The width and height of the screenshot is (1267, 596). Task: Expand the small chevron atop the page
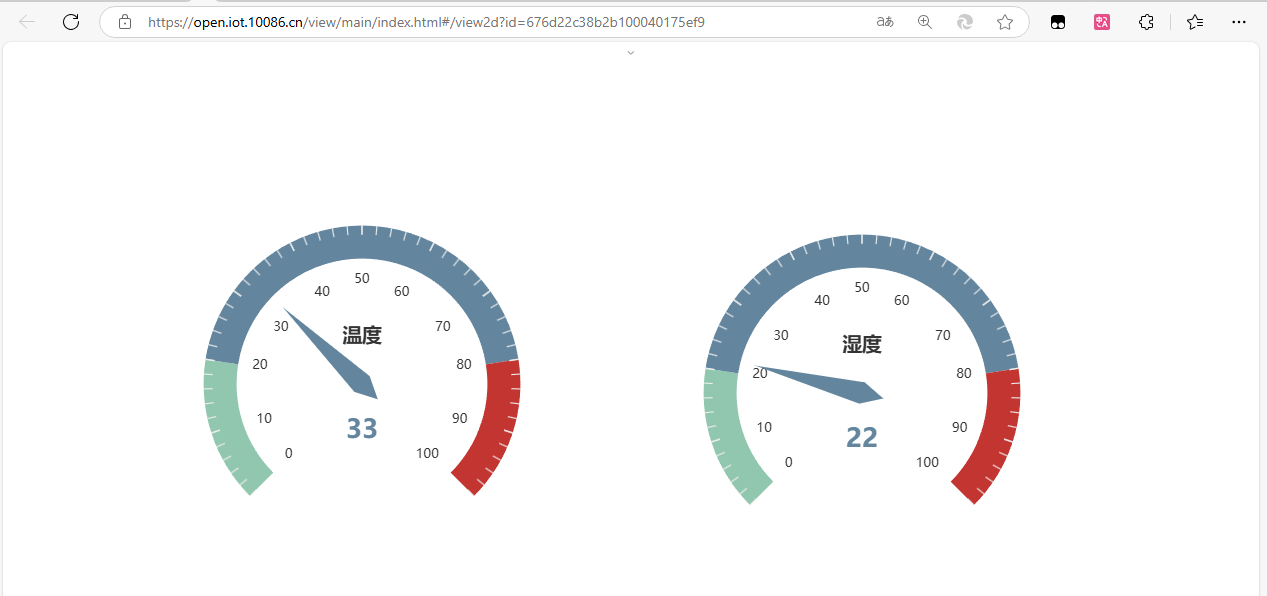tap(630, 52)
